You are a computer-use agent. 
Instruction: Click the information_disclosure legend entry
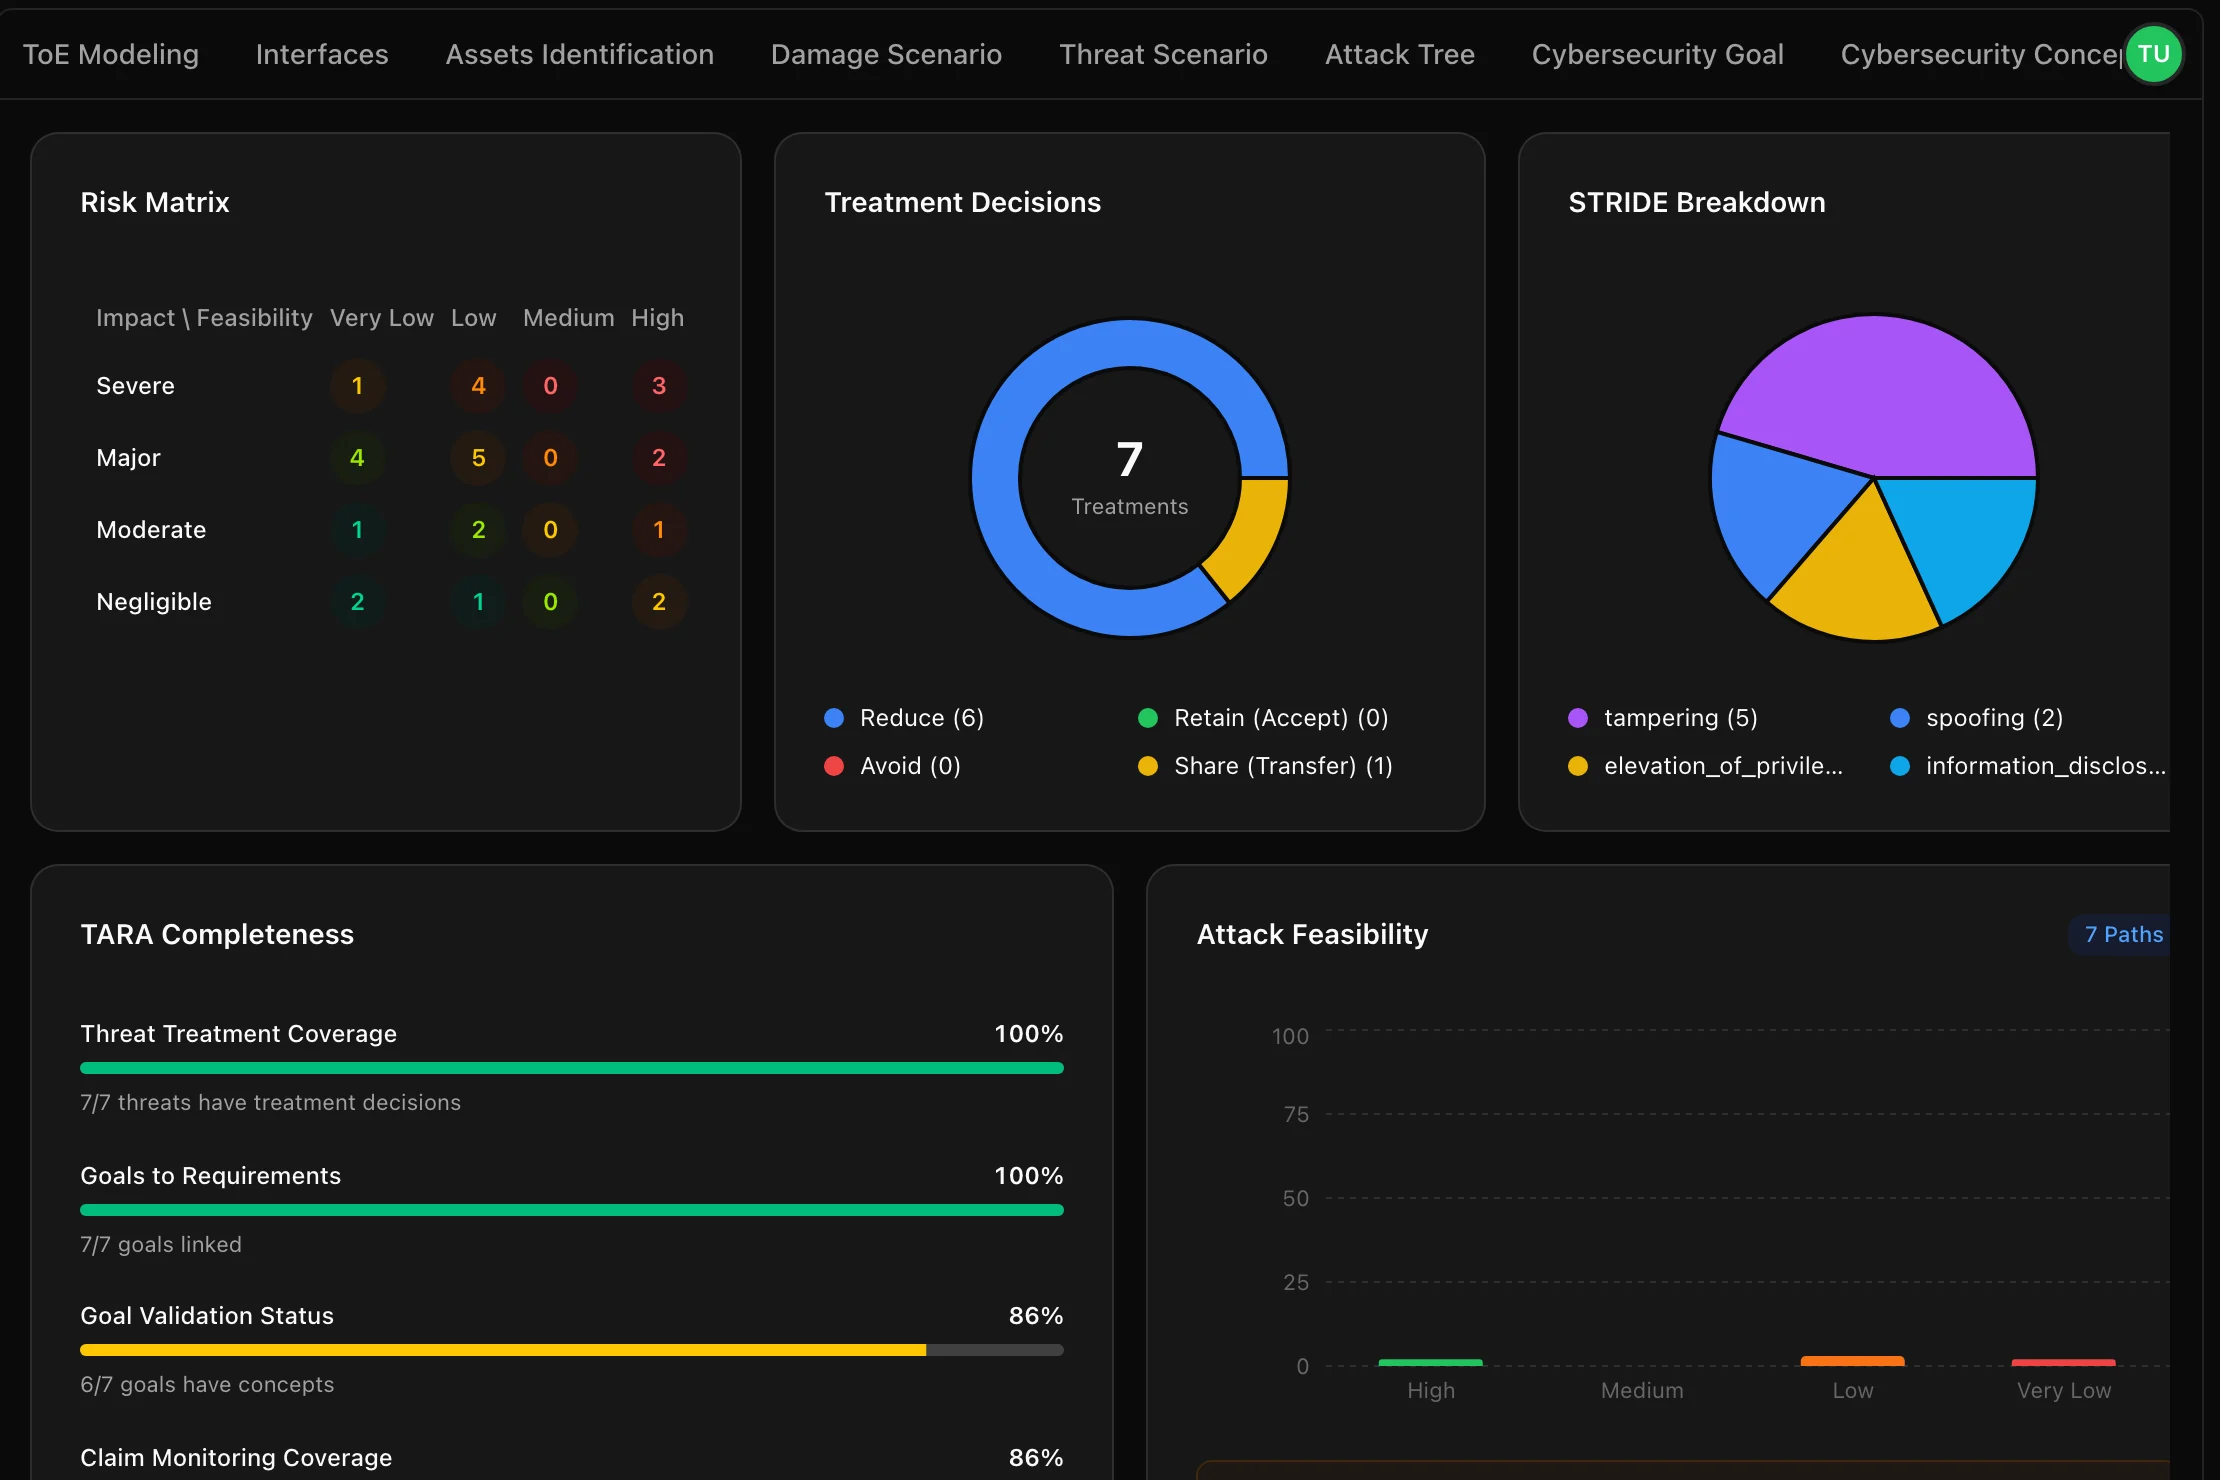tap(2028, 766)
